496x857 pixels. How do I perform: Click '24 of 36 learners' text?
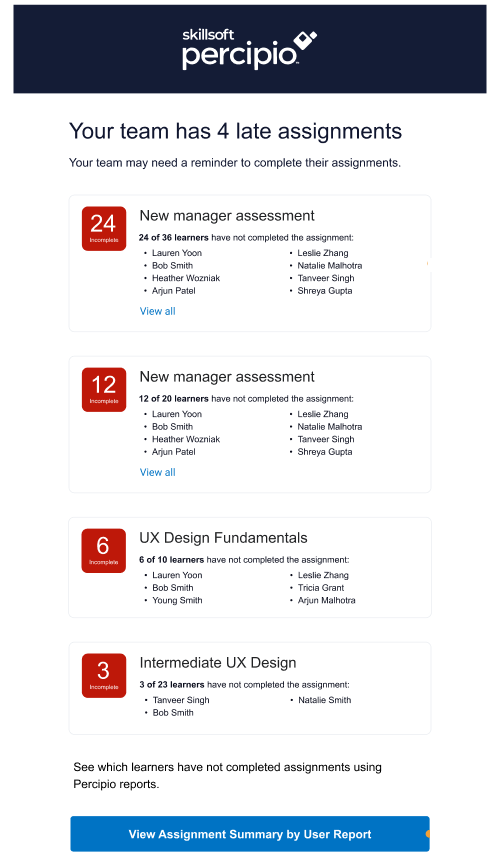pyautogui.click(x=174, y=238)
